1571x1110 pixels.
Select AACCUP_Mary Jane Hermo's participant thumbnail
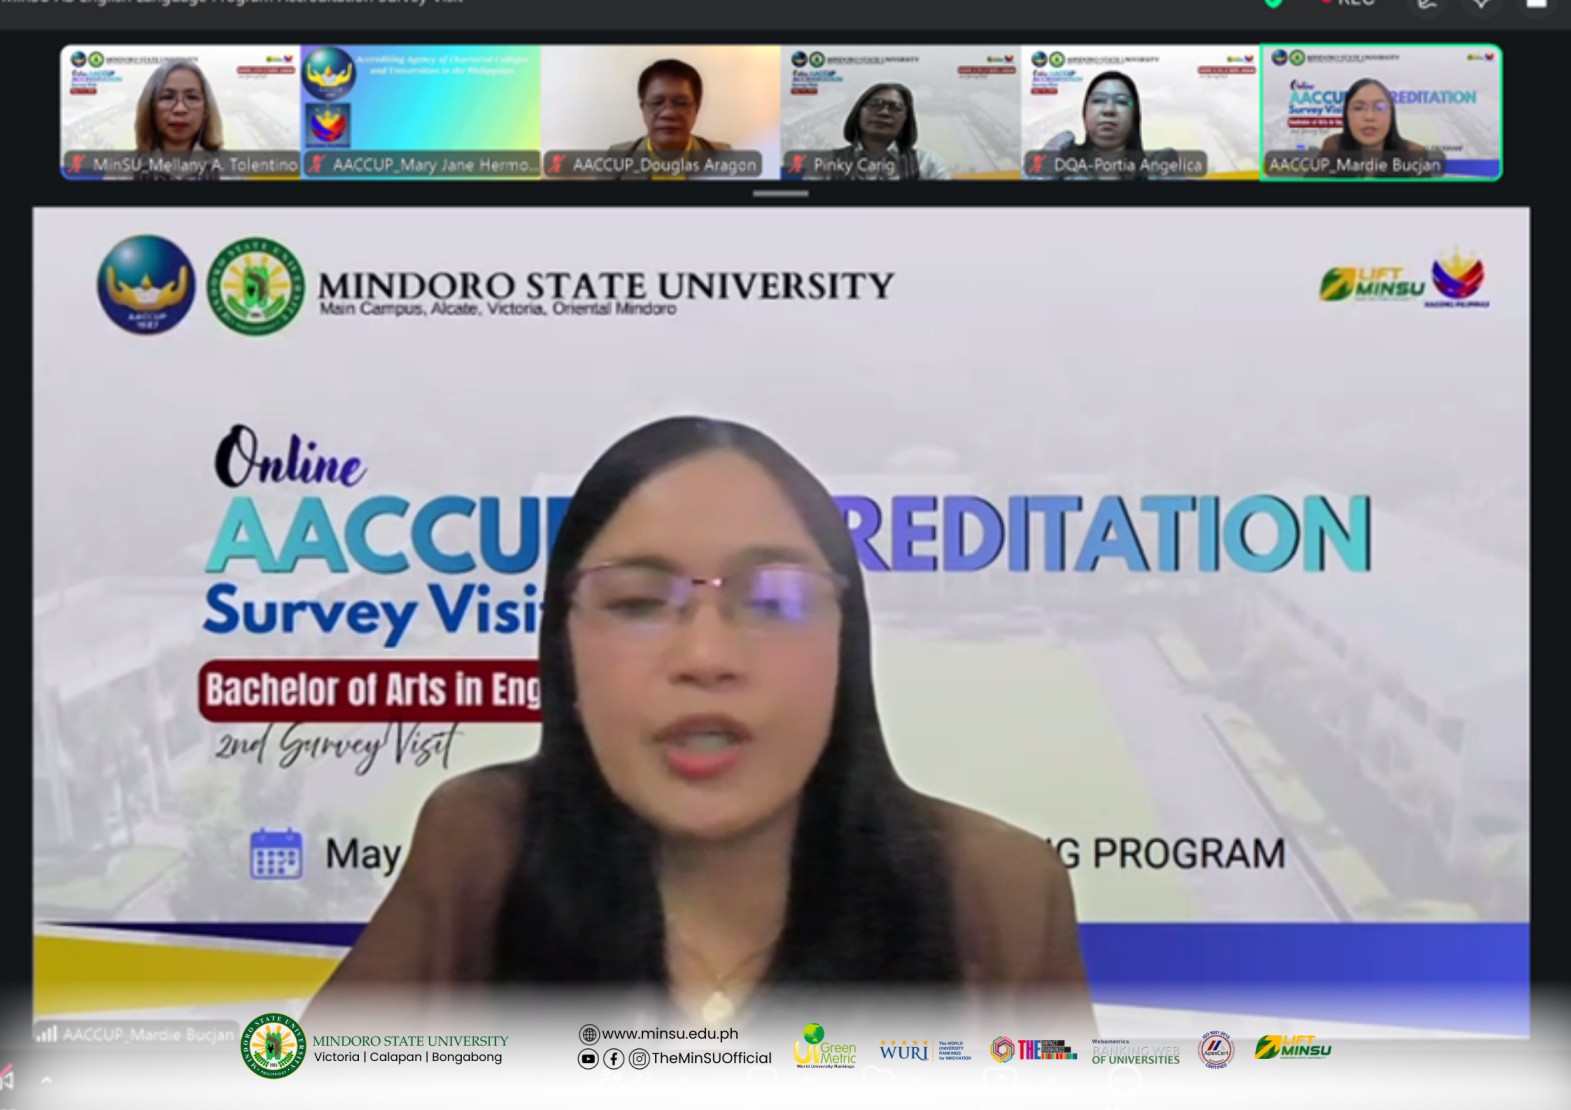click(x=421, y=112)
